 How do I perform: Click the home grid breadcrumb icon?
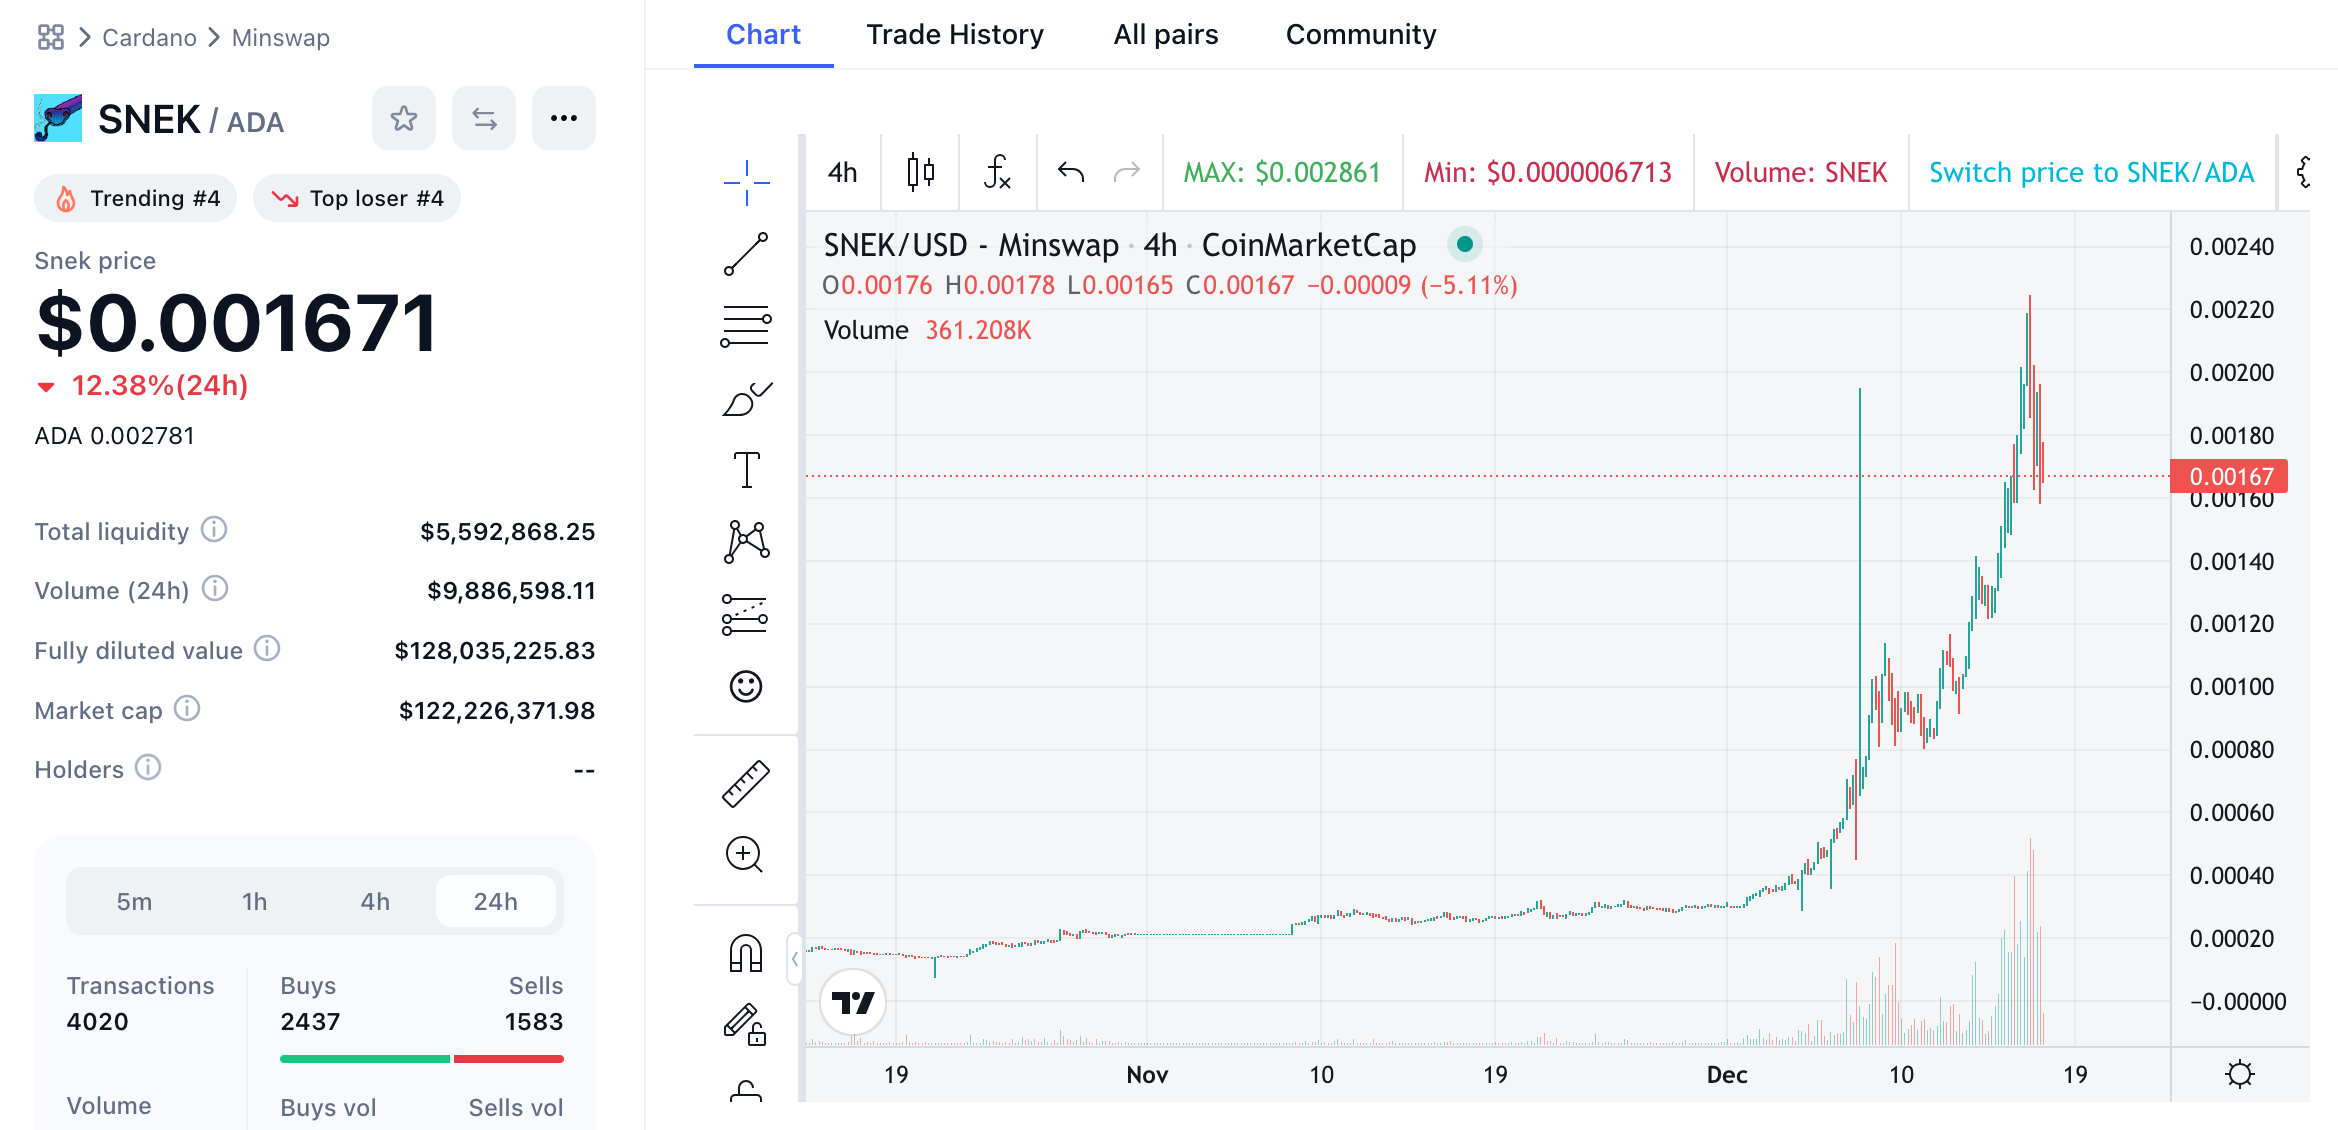pos(51,37)
